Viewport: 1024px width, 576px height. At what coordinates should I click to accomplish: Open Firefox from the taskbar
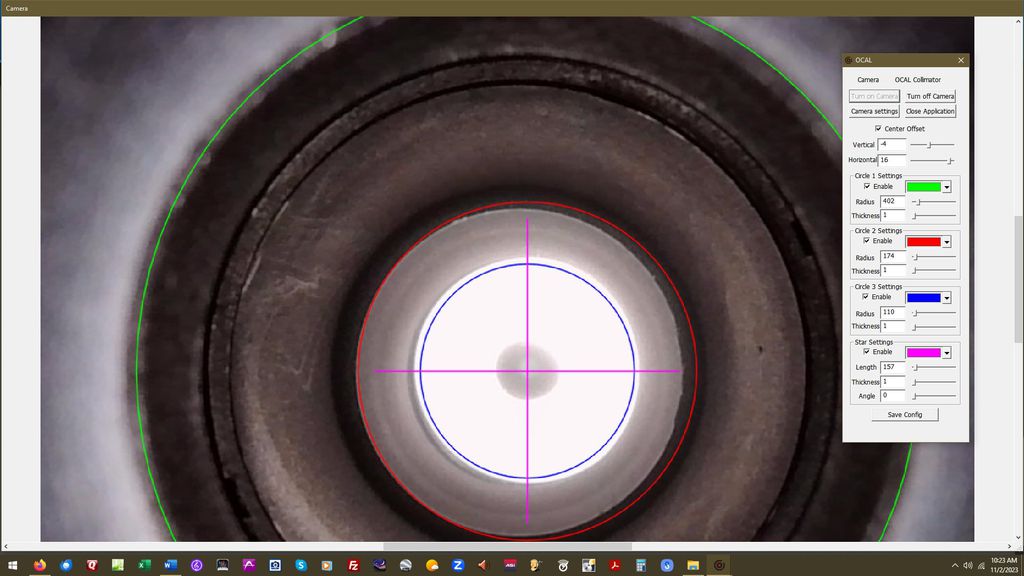40,565
